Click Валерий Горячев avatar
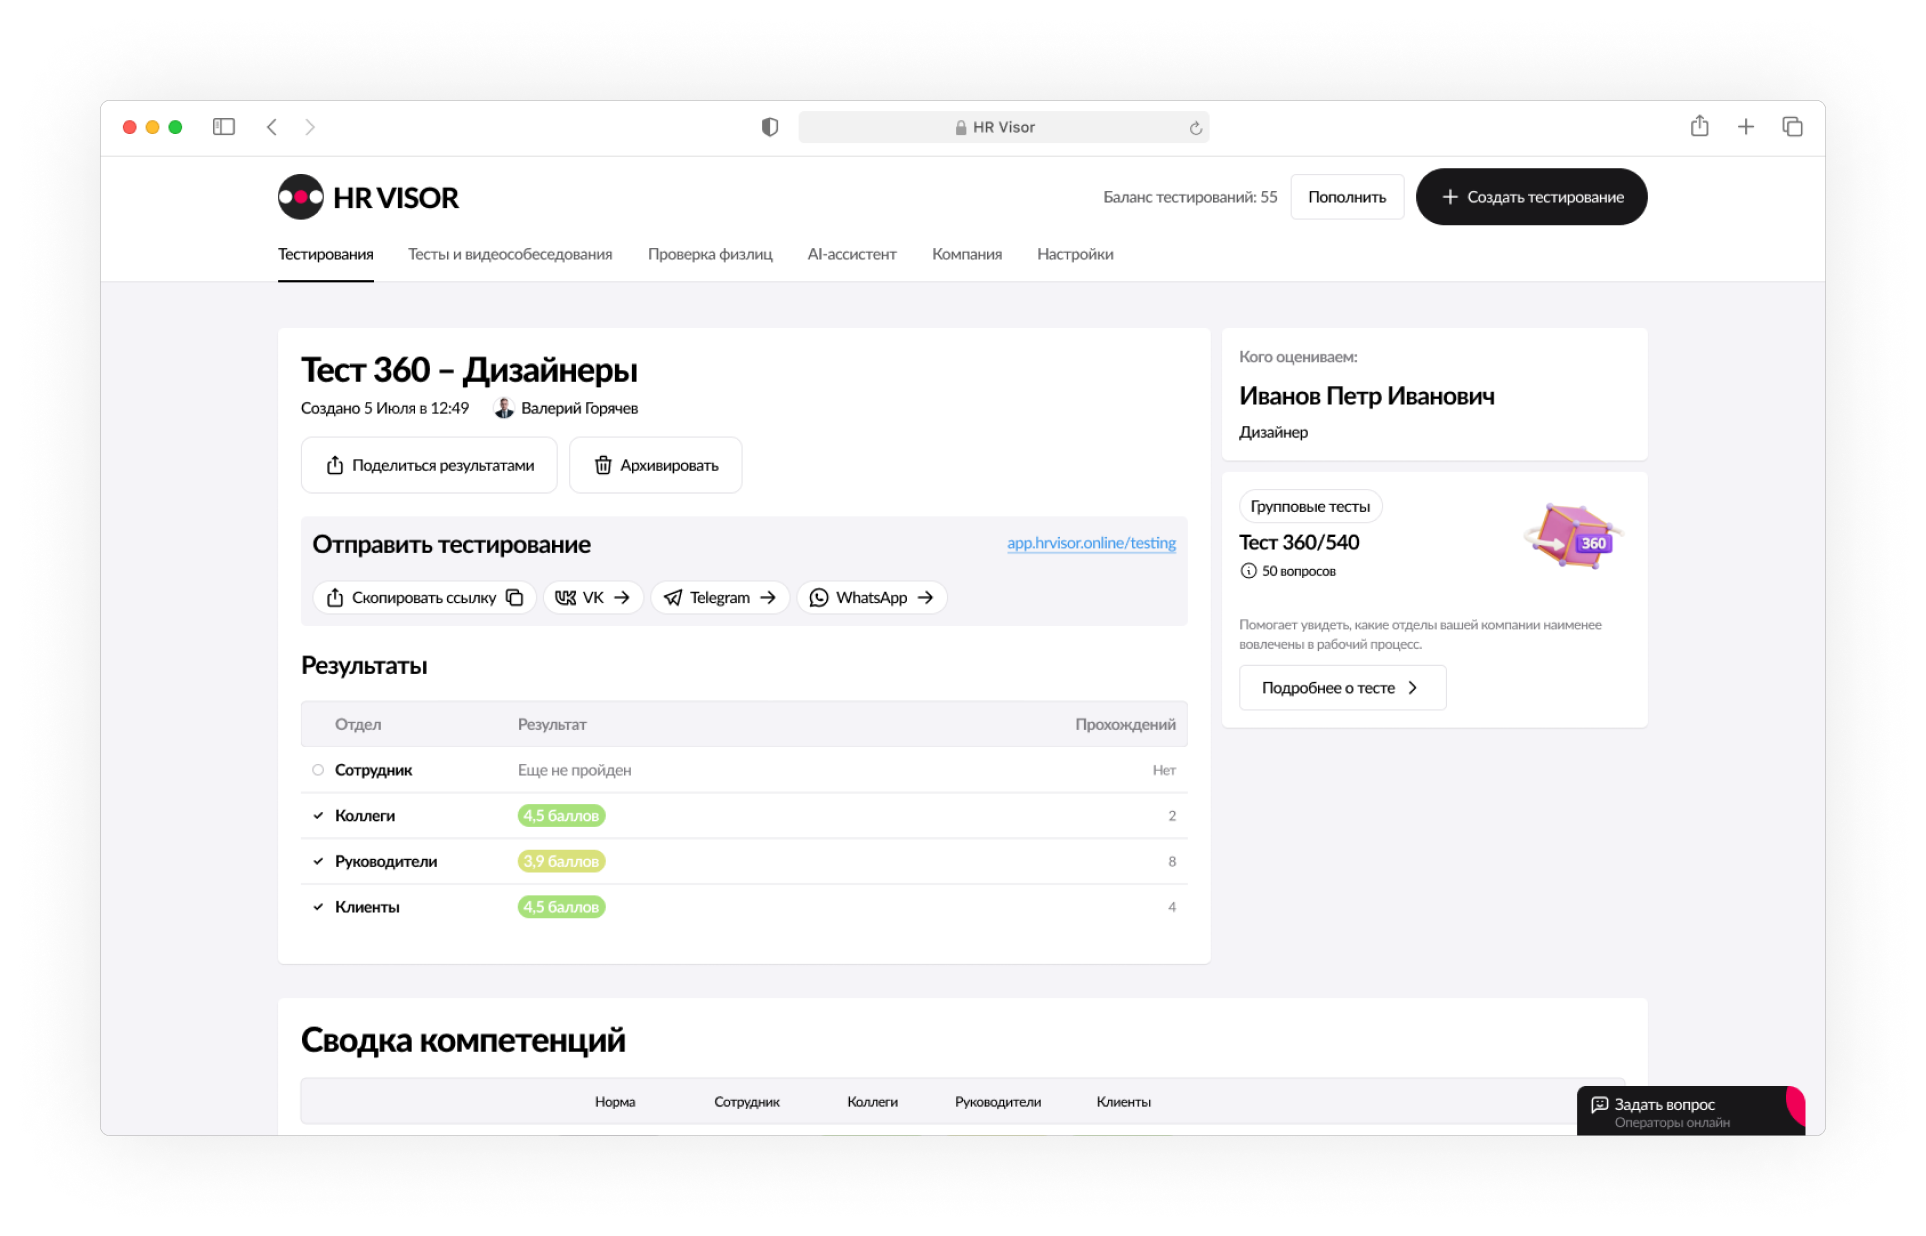 [504, 408]
